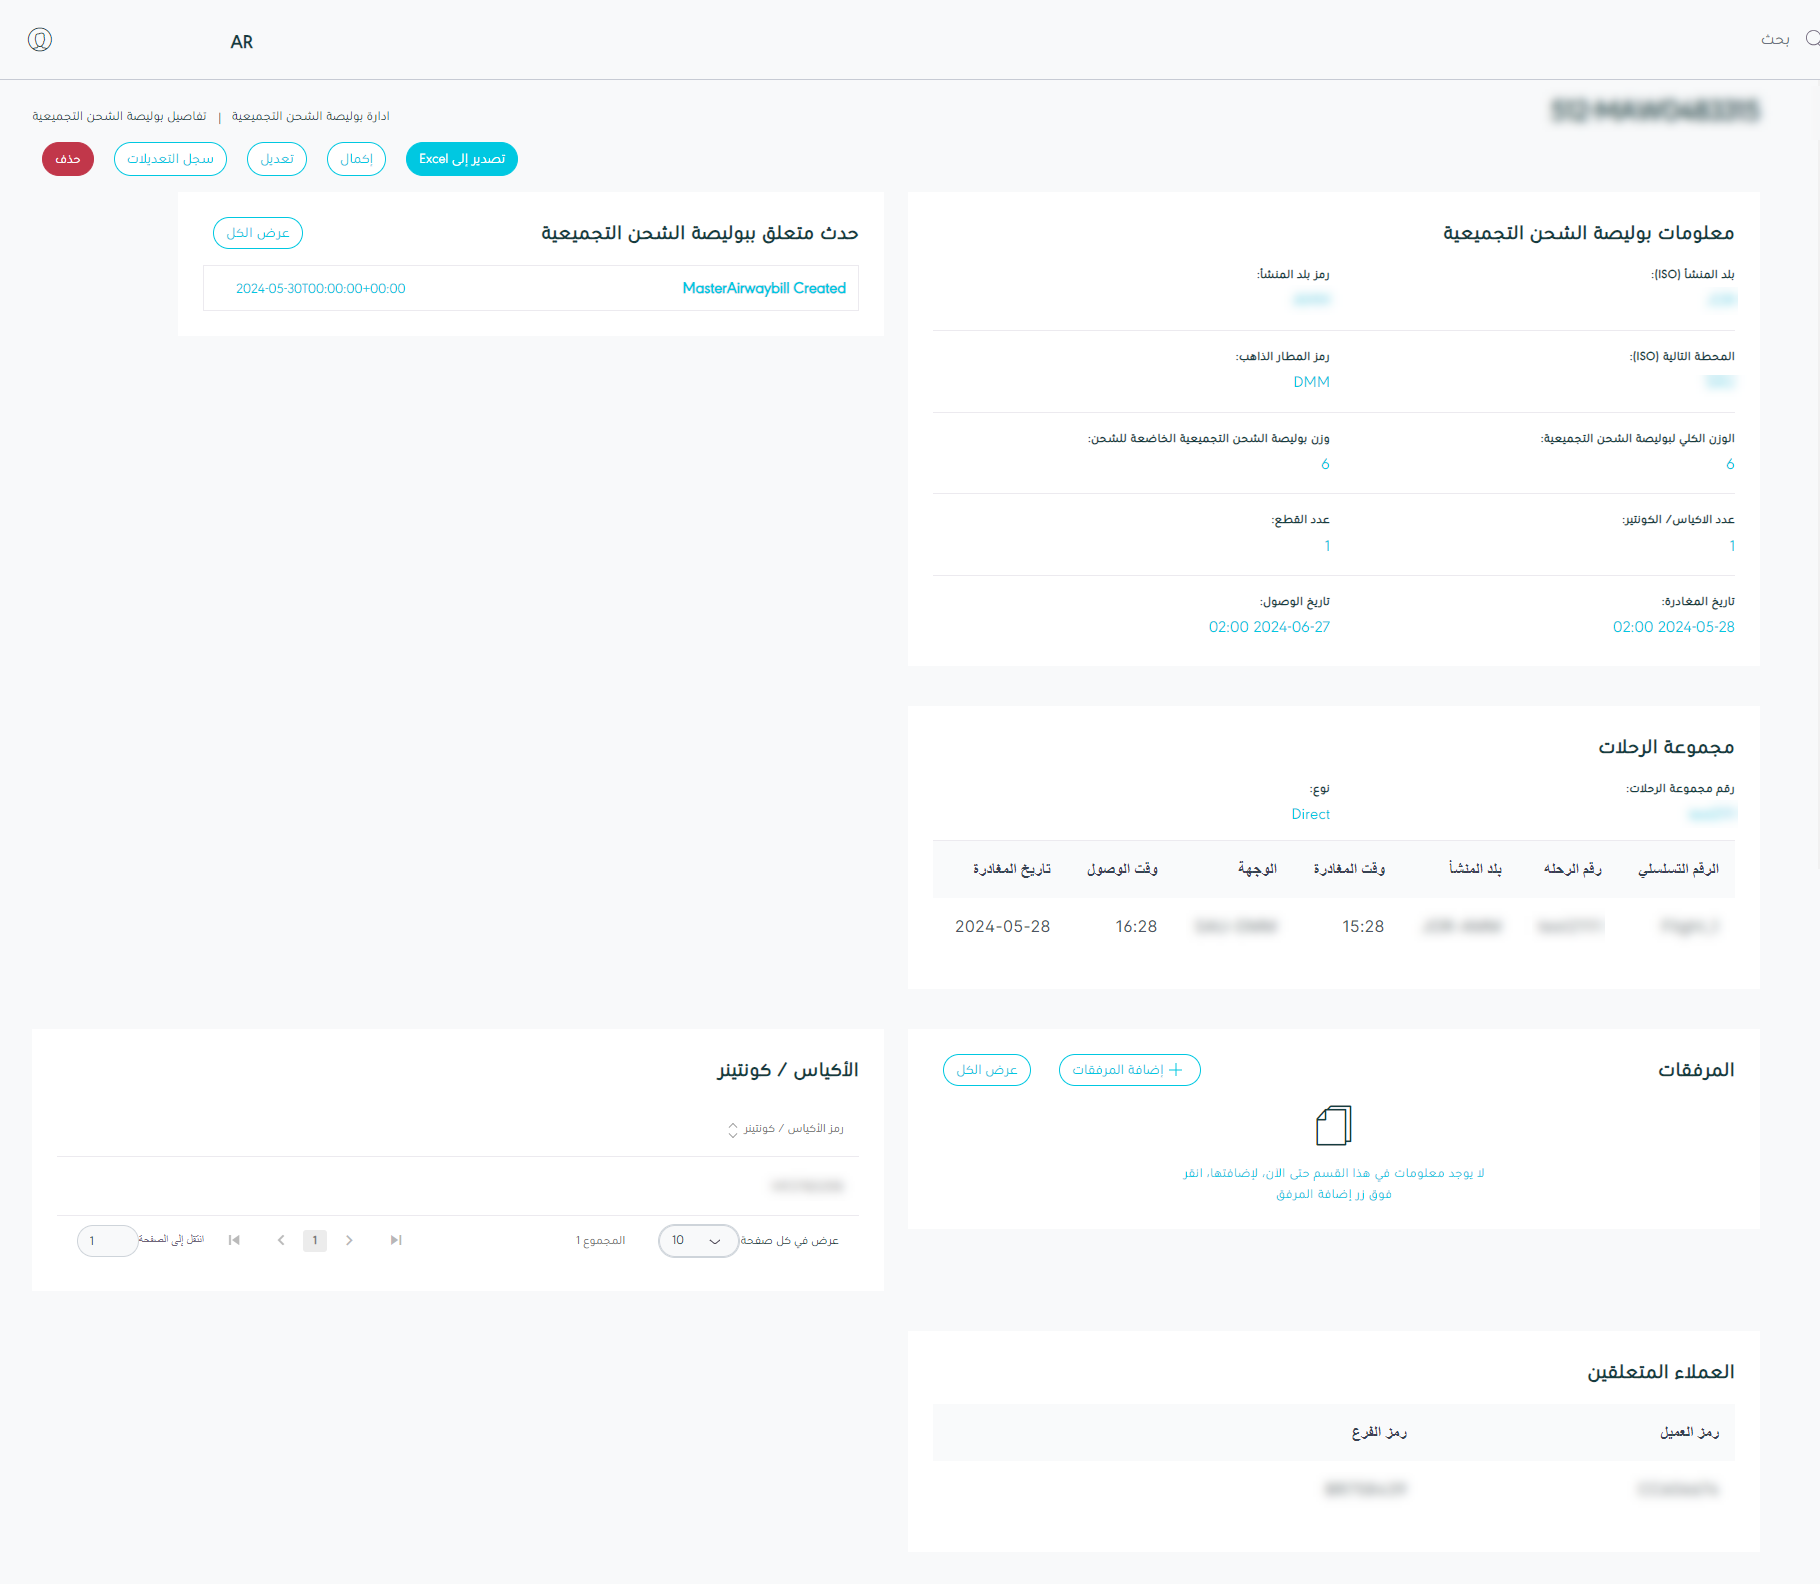
Task: Open the MasterAirwaybill Created event link
Action: (x=764, y=288)
